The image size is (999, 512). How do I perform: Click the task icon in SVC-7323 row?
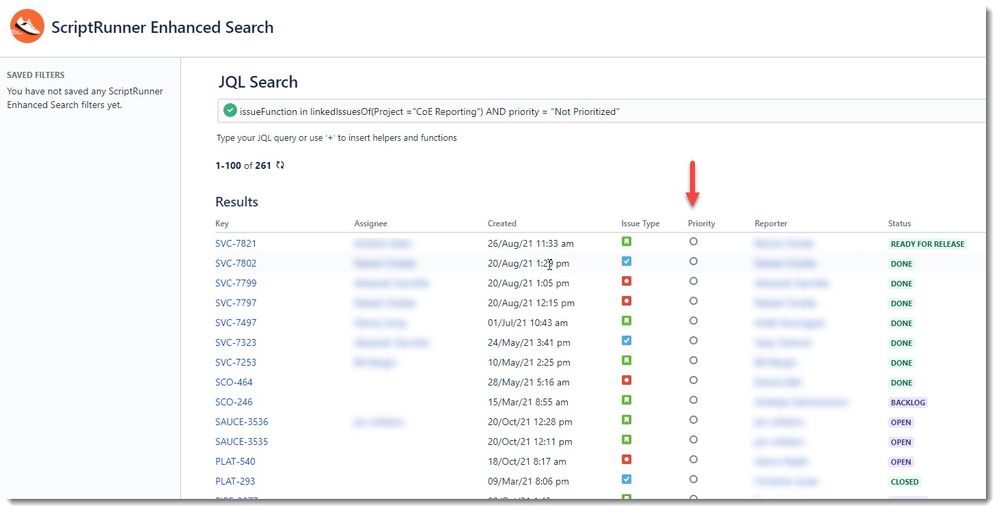pyautogui.click(x=626, y=340)
